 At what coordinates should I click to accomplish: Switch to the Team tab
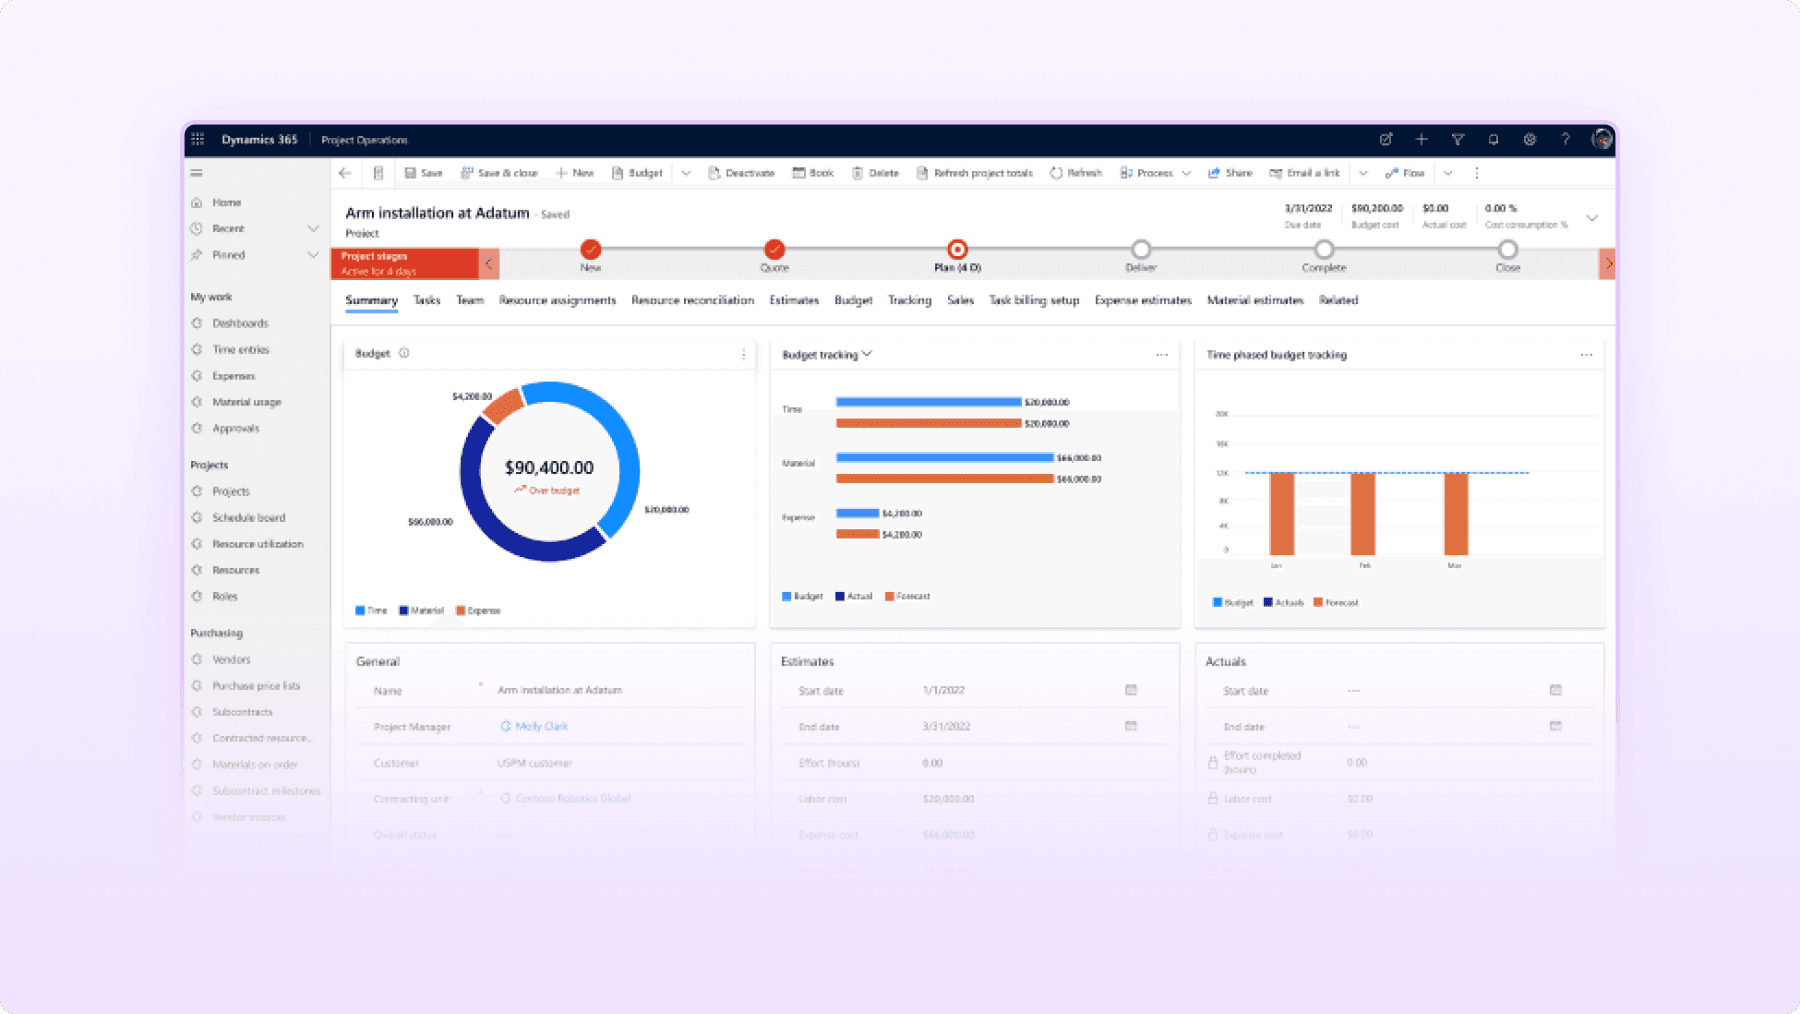tap(470, 300)
